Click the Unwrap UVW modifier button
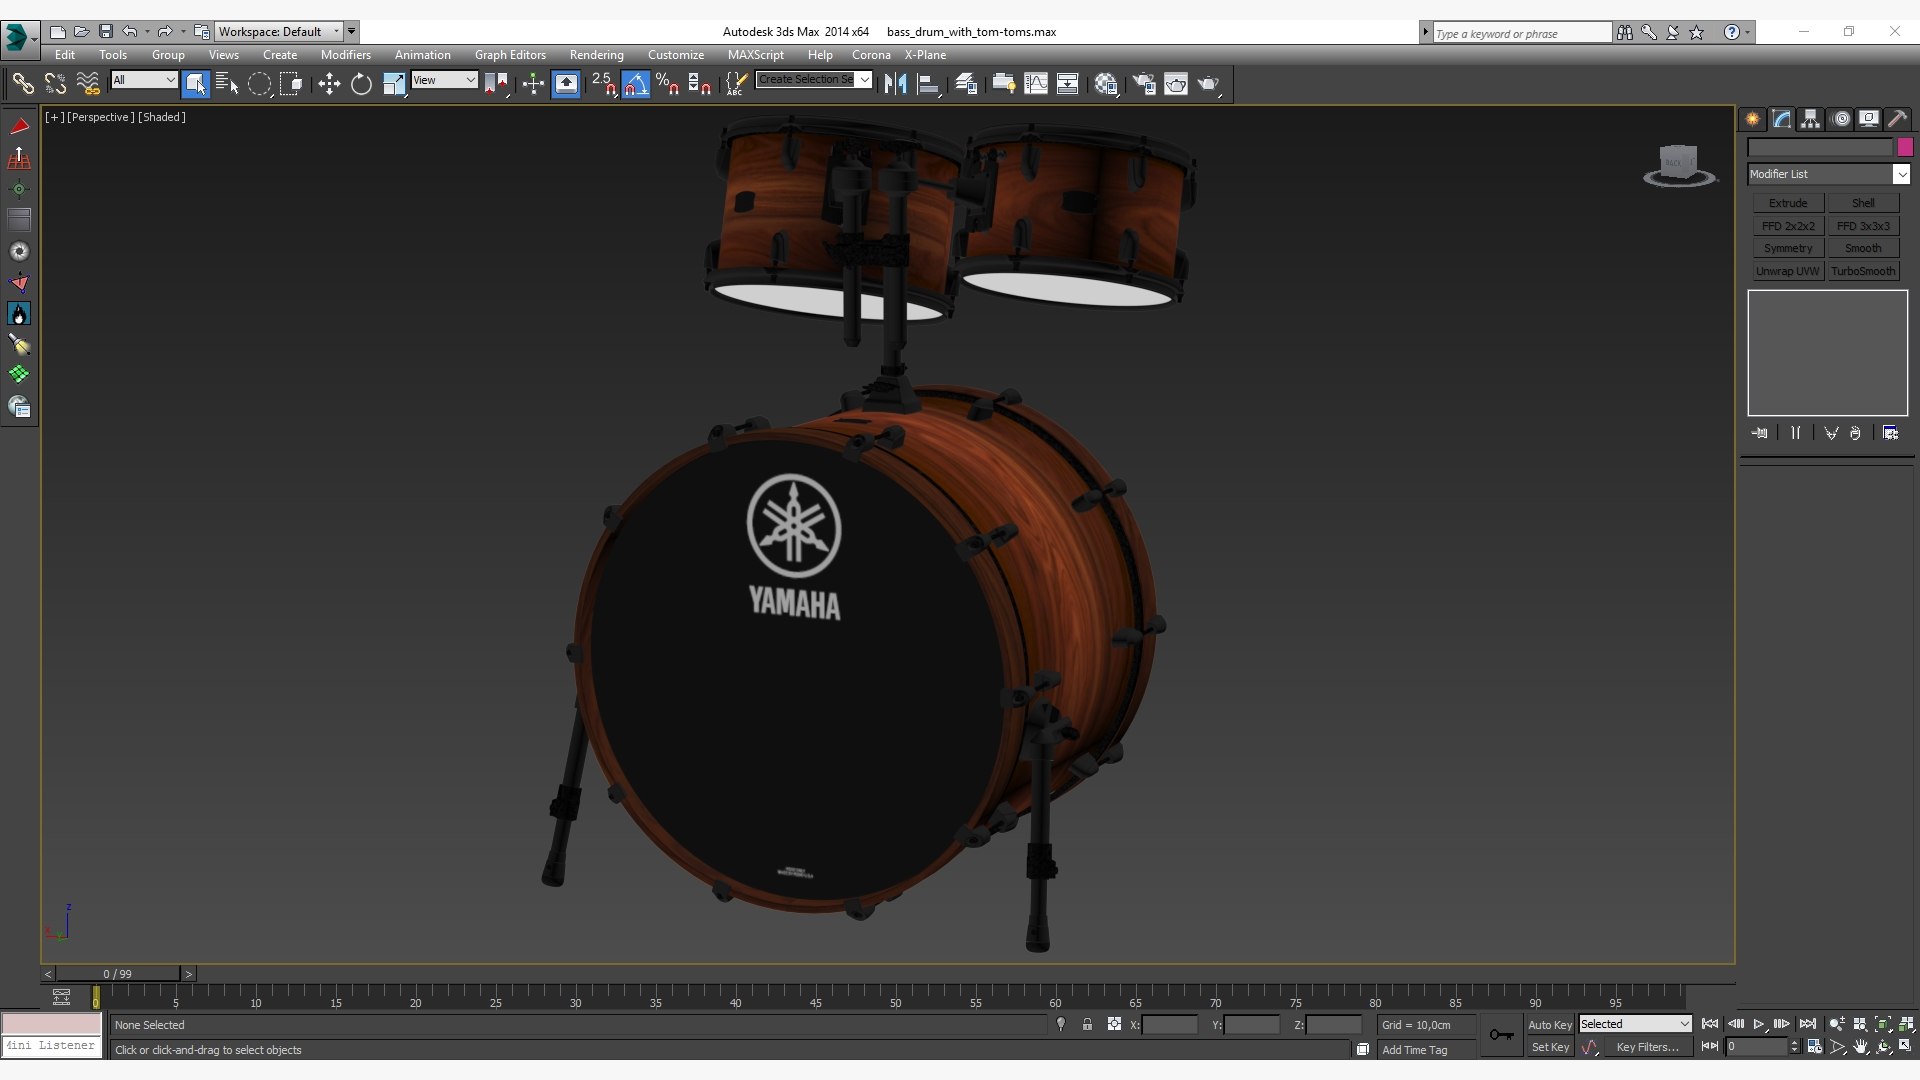 coord(1788,271)
